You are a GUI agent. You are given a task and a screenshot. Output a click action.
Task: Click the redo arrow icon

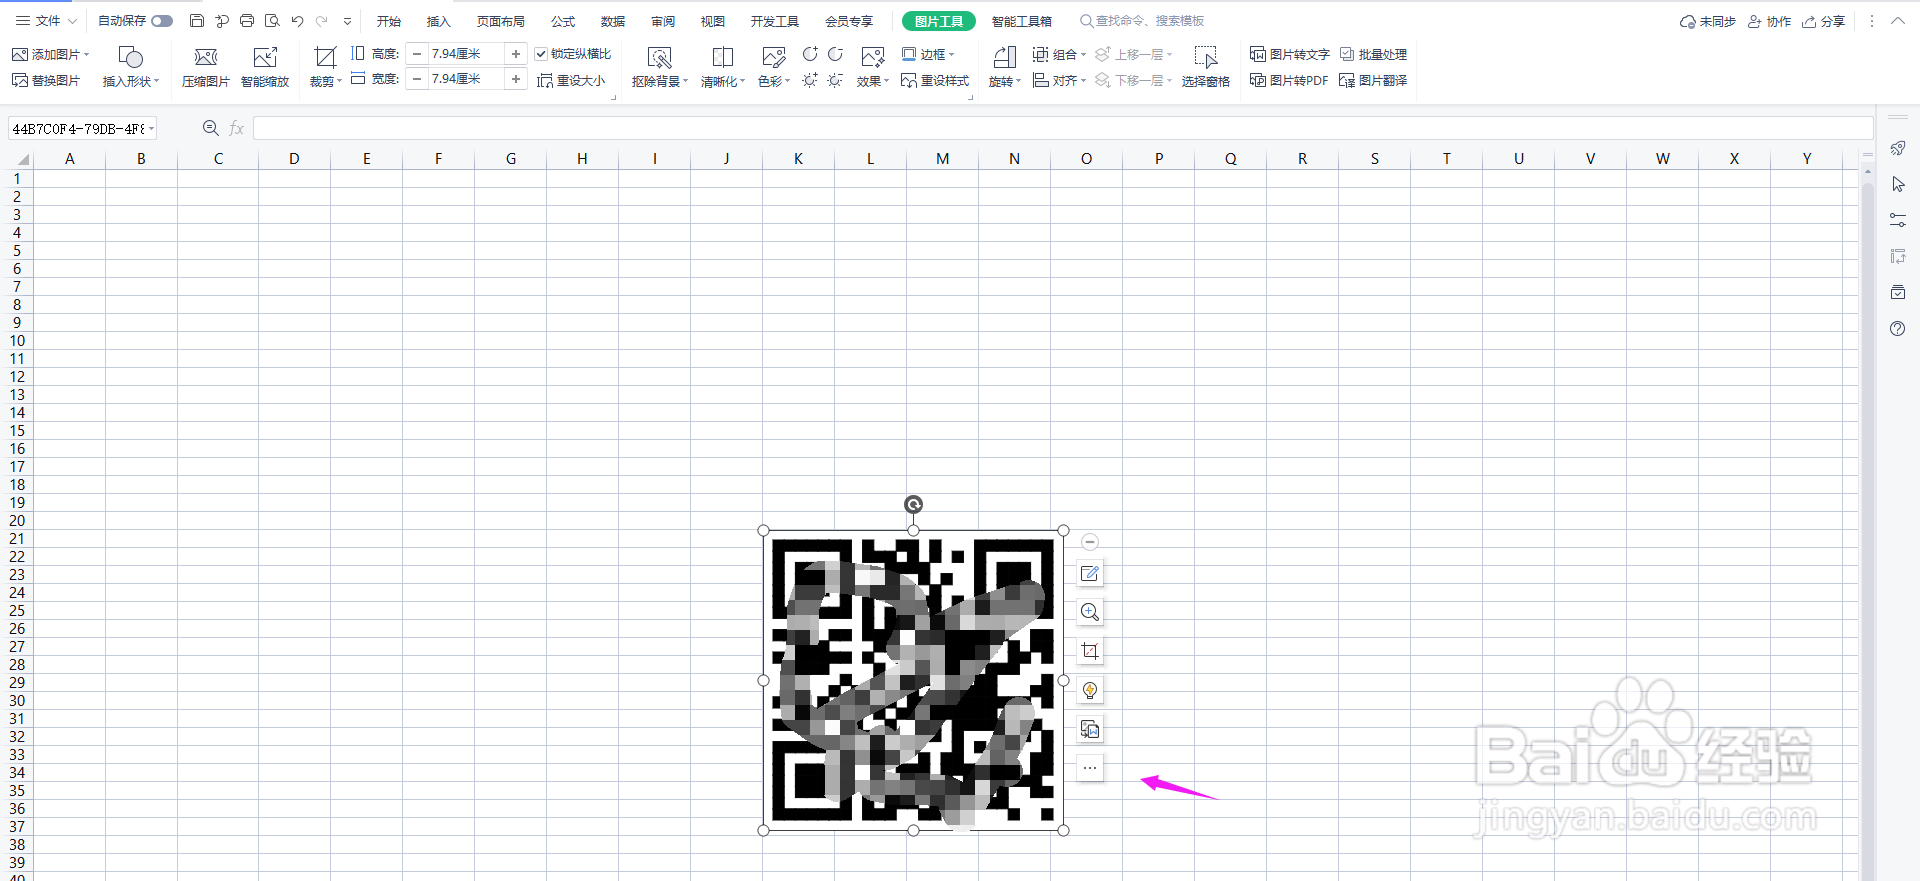(x=322, y=21)
